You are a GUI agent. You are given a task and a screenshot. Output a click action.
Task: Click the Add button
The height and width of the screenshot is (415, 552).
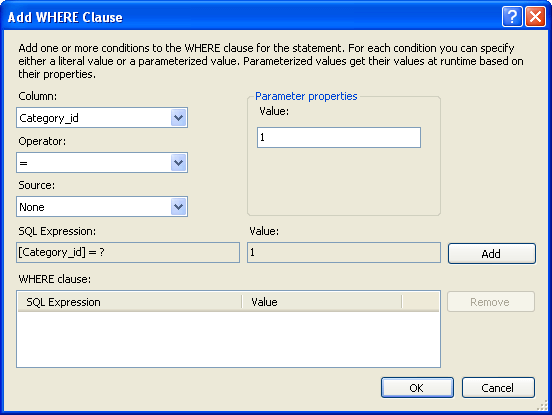(491, 253)
